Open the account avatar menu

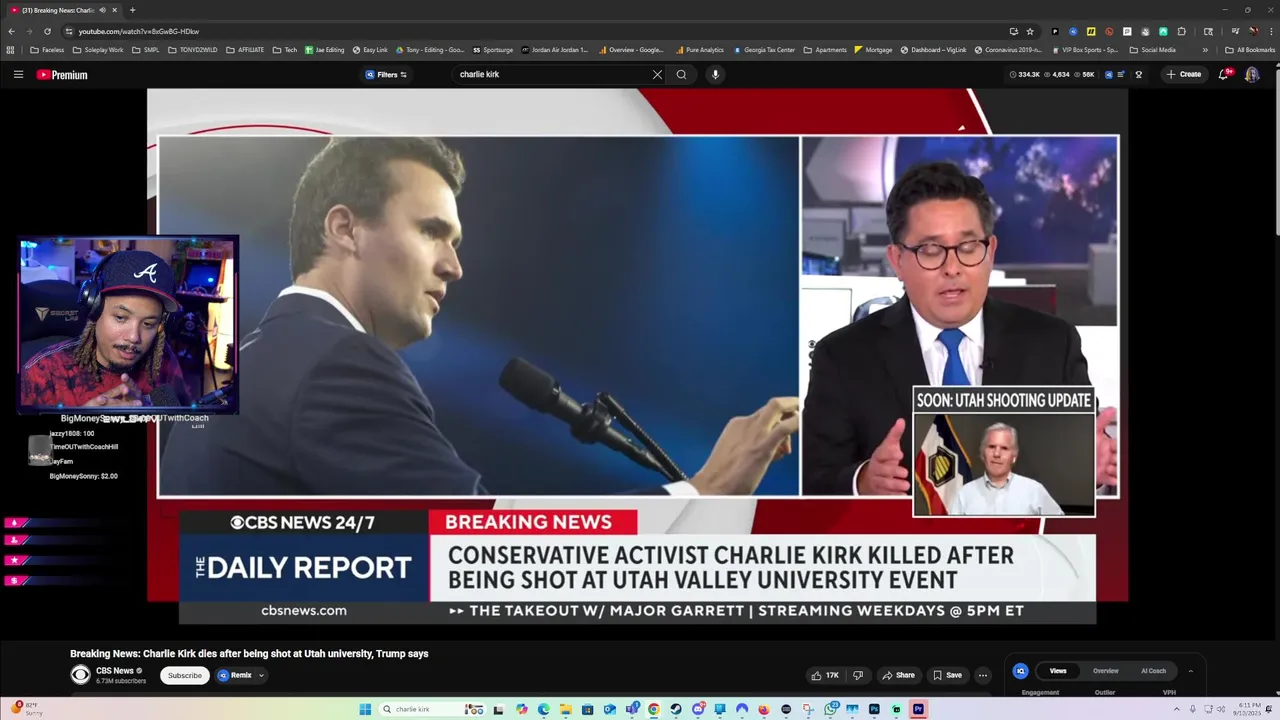(1252, 74)
